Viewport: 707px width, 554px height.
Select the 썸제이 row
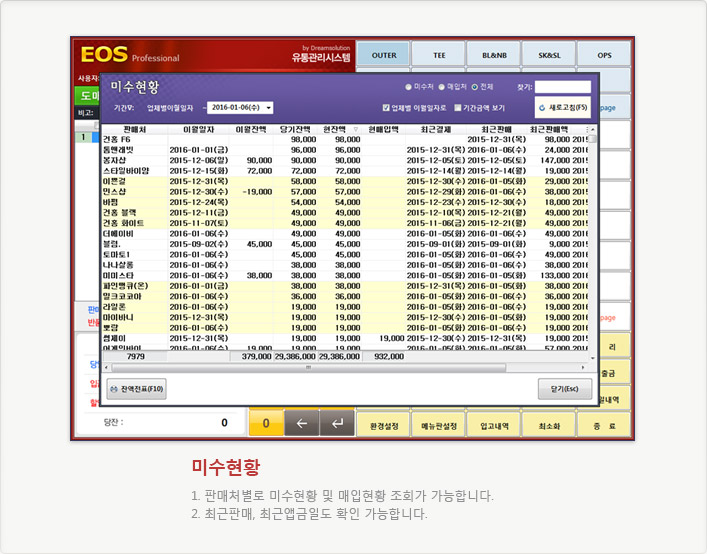click(345, 339)
